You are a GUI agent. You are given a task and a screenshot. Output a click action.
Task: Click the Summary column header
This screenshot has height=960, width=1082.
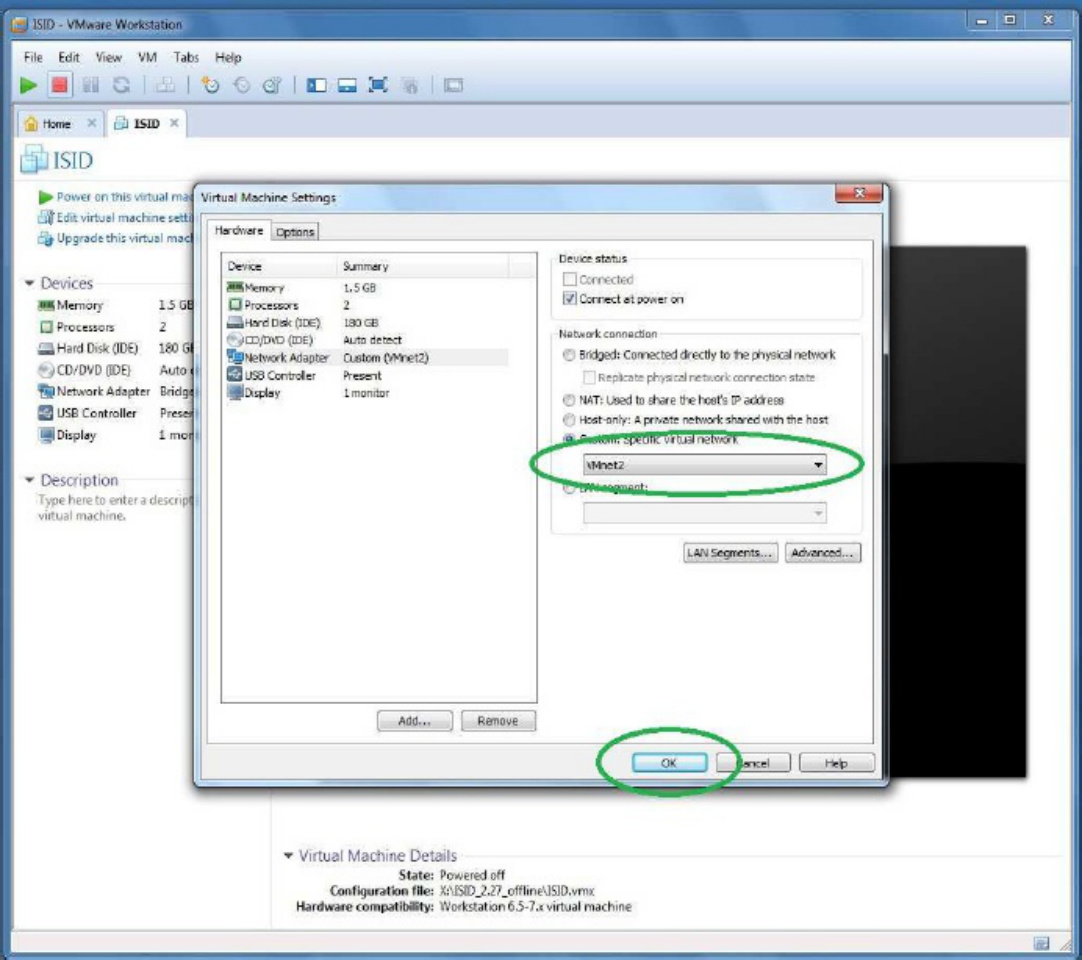click(x=423, y=266)
